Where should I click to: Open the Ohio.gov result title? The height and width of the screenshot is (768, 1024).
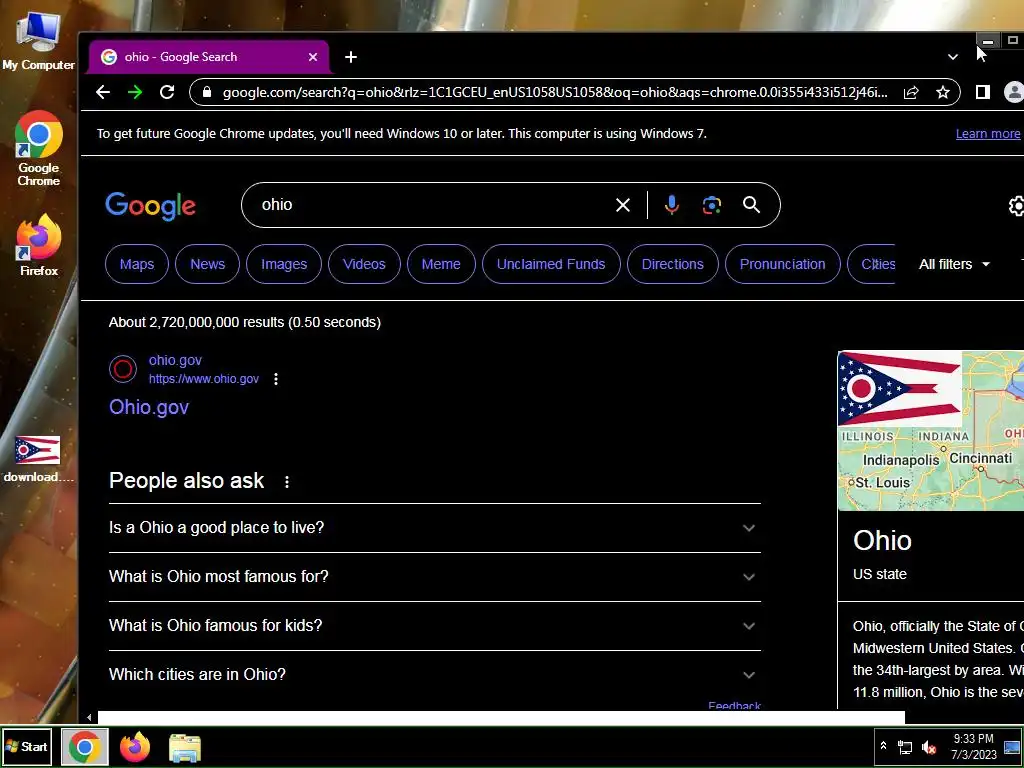coord(149,407)
